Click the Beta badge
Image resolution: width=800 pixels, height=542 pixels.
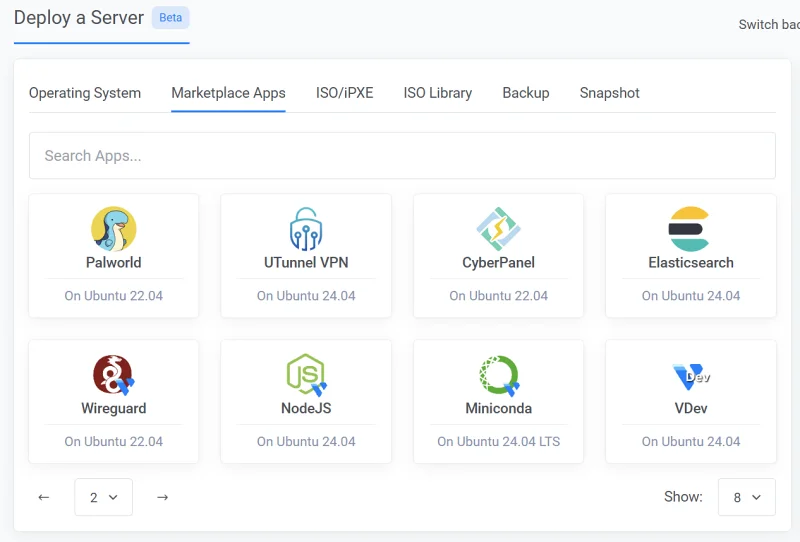(170, 17)
